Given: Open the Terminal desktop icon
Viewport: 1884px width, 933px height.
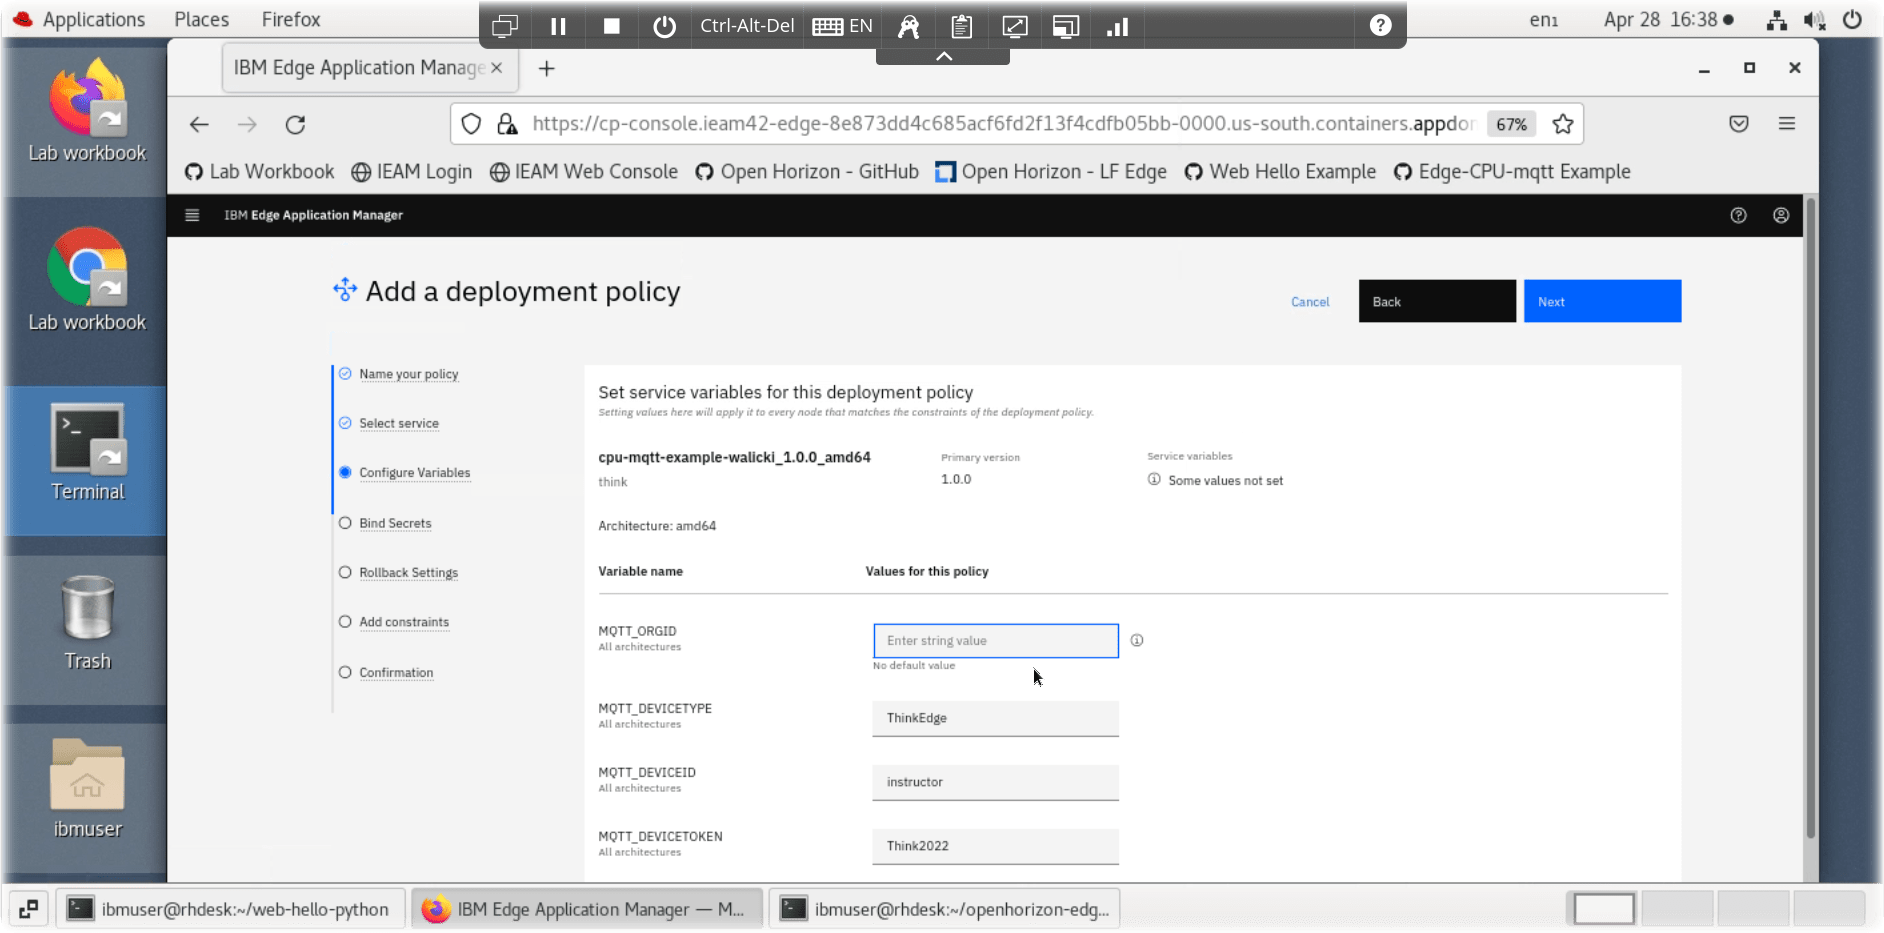Looking at the screenshot, I should 87,452.
